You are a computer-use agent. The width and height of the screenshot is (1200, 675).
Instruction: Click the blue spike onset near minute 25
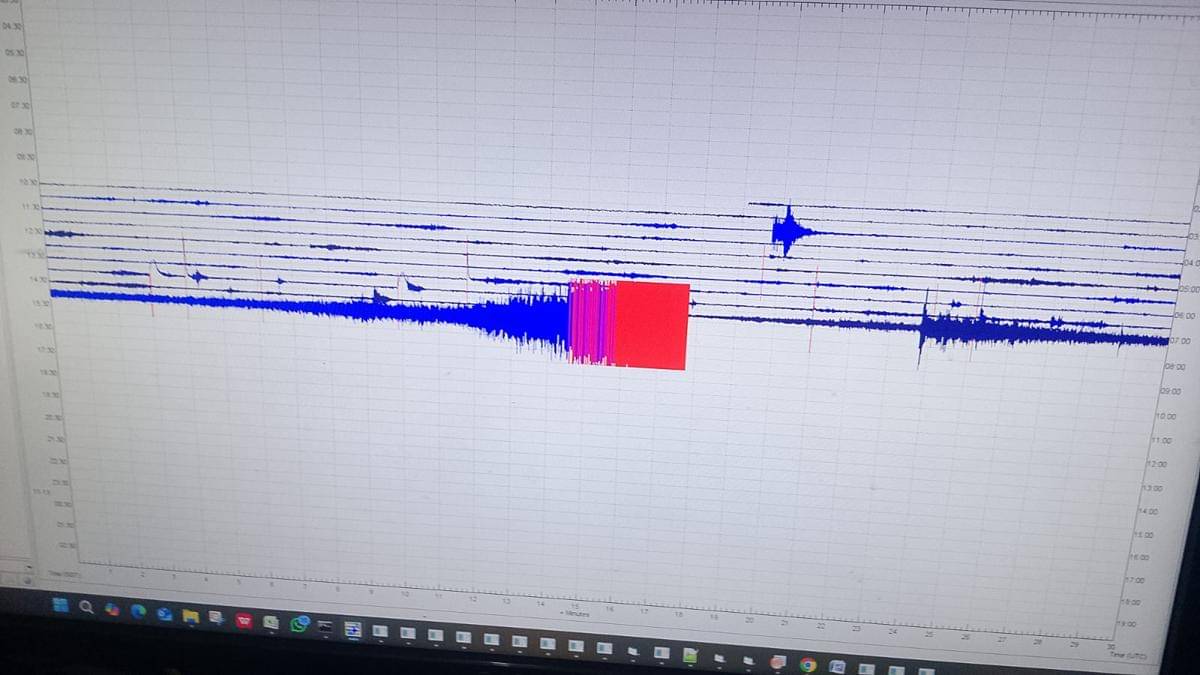(x=923, y=328)
